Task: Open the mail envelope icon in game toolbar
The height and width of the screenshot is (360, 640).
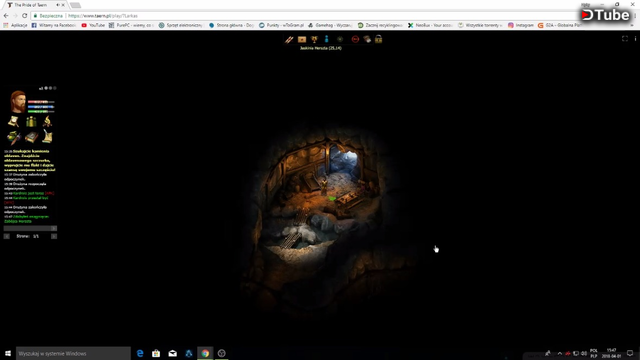Action: (302, 39)
